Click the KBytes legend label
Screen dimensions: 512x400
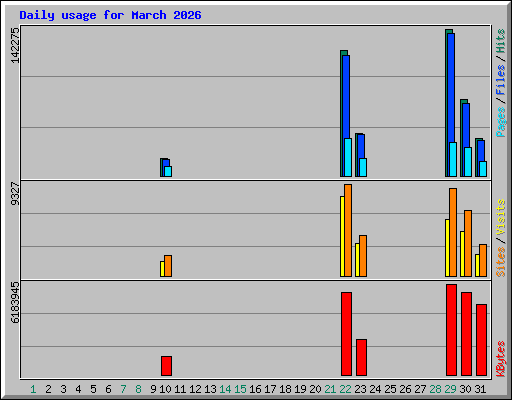click(501, 359)
